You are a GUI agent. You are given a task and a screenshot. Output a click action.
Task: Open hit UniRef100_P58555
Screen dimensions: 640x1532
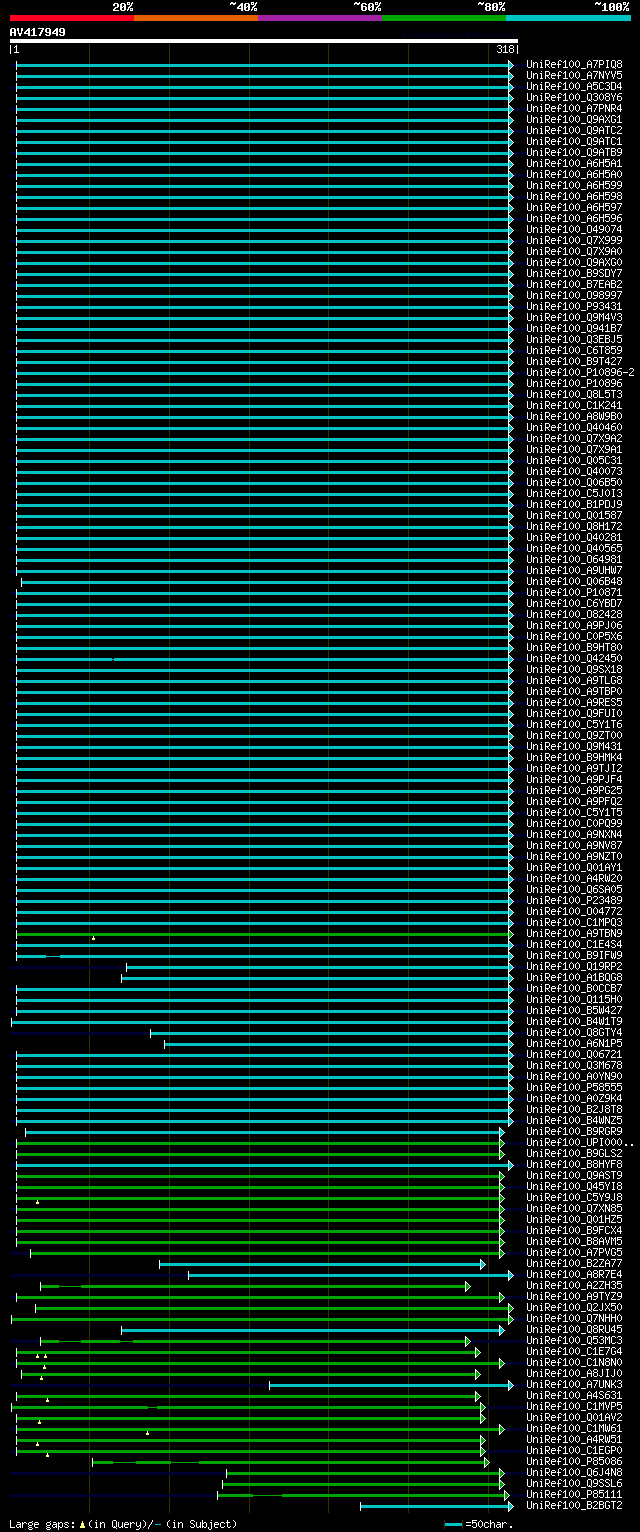tap(574, 1087)
